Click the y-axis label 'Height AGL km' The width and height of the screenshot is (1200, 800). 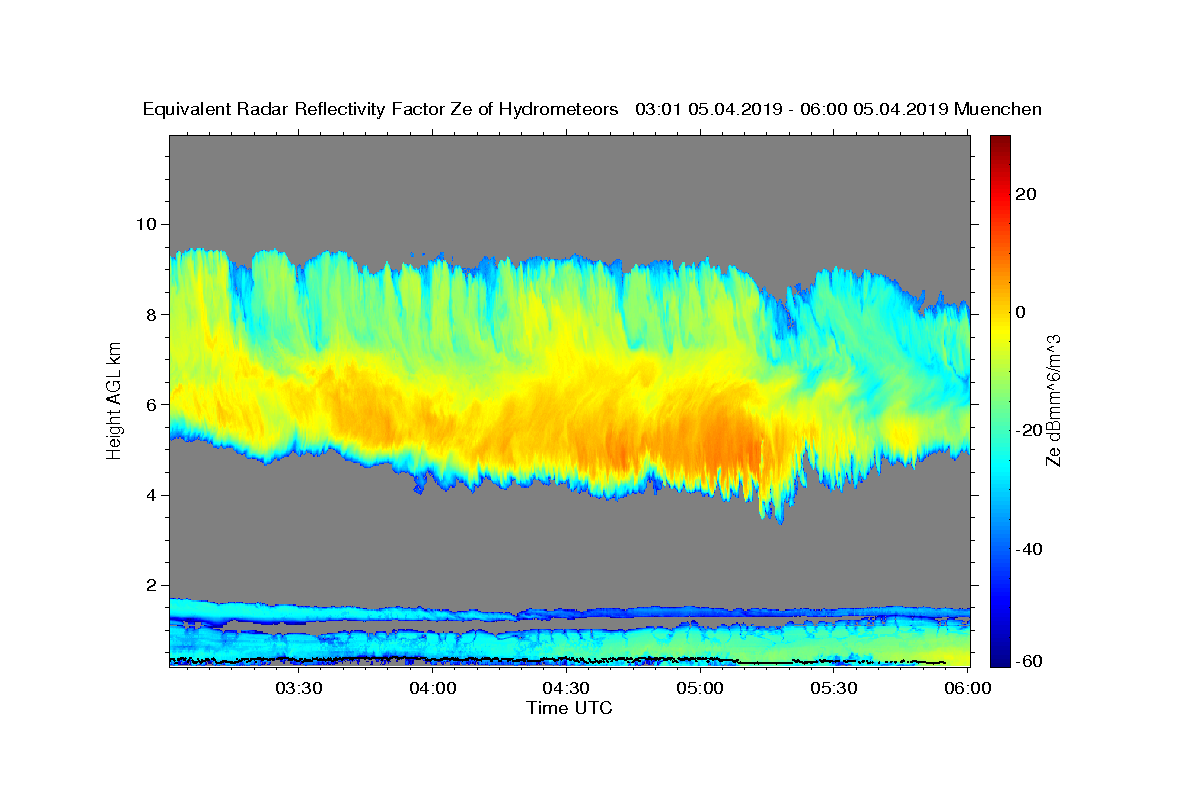[x=114, y=401]
